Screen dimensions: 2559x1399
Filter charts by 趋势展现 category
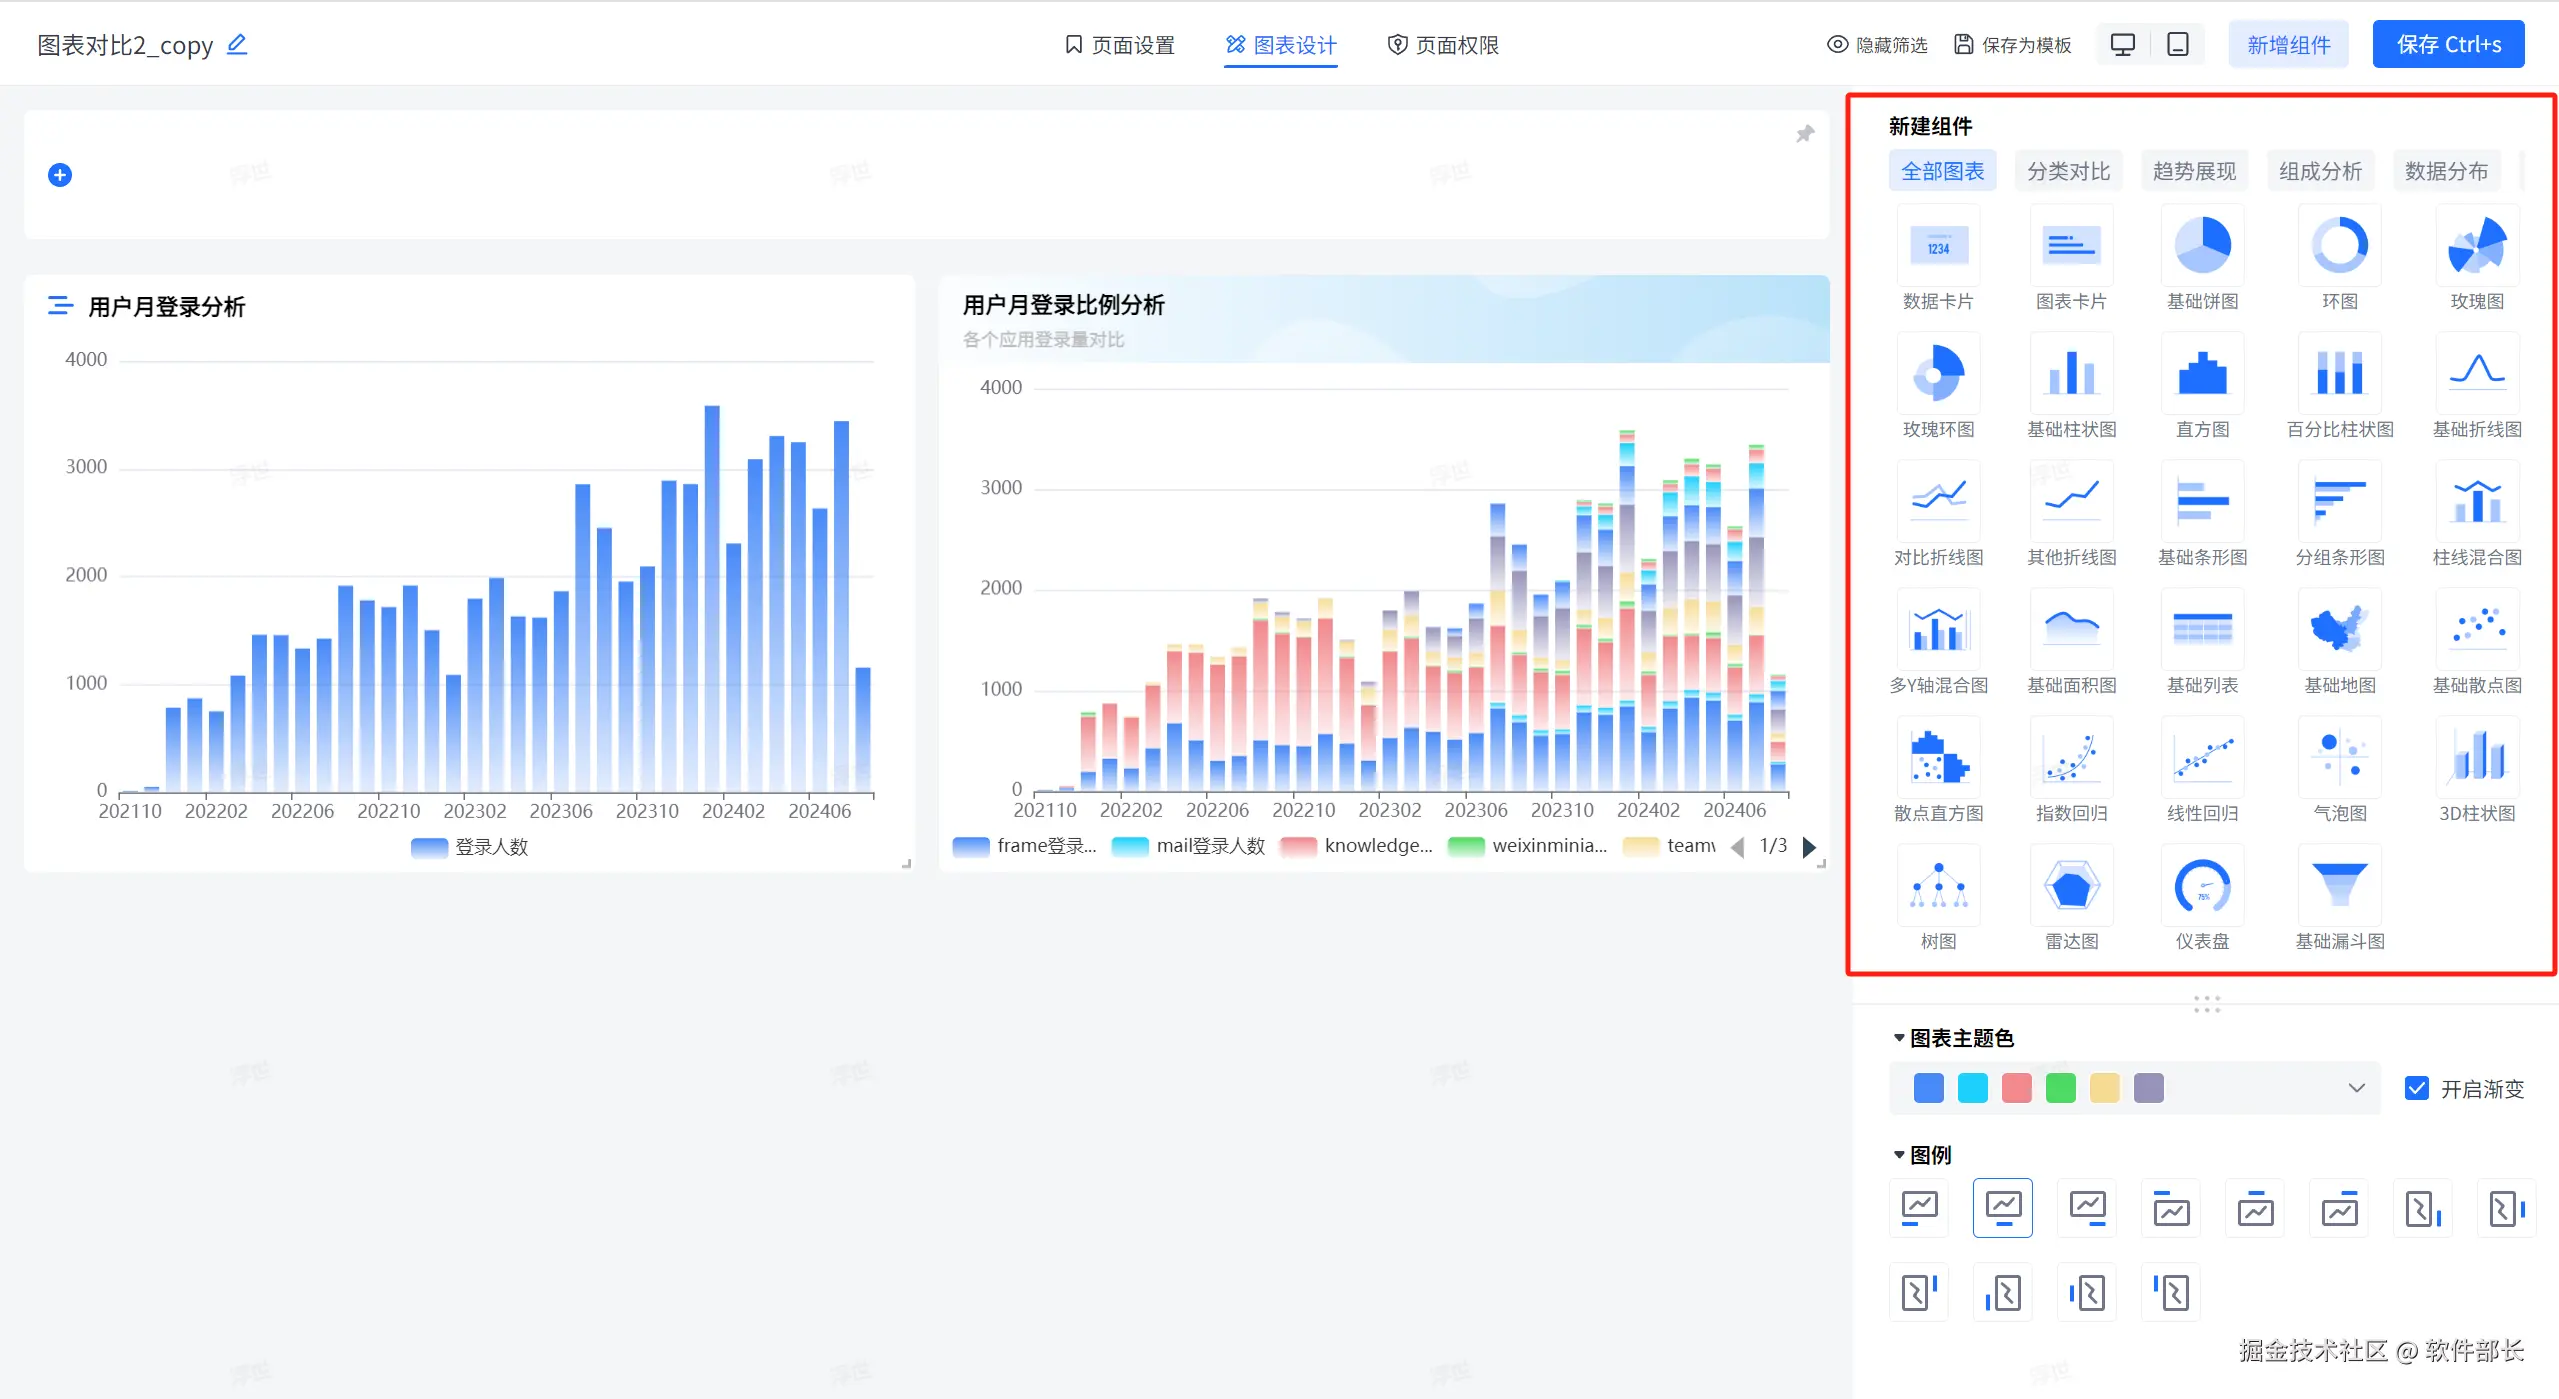[2194, 171]
